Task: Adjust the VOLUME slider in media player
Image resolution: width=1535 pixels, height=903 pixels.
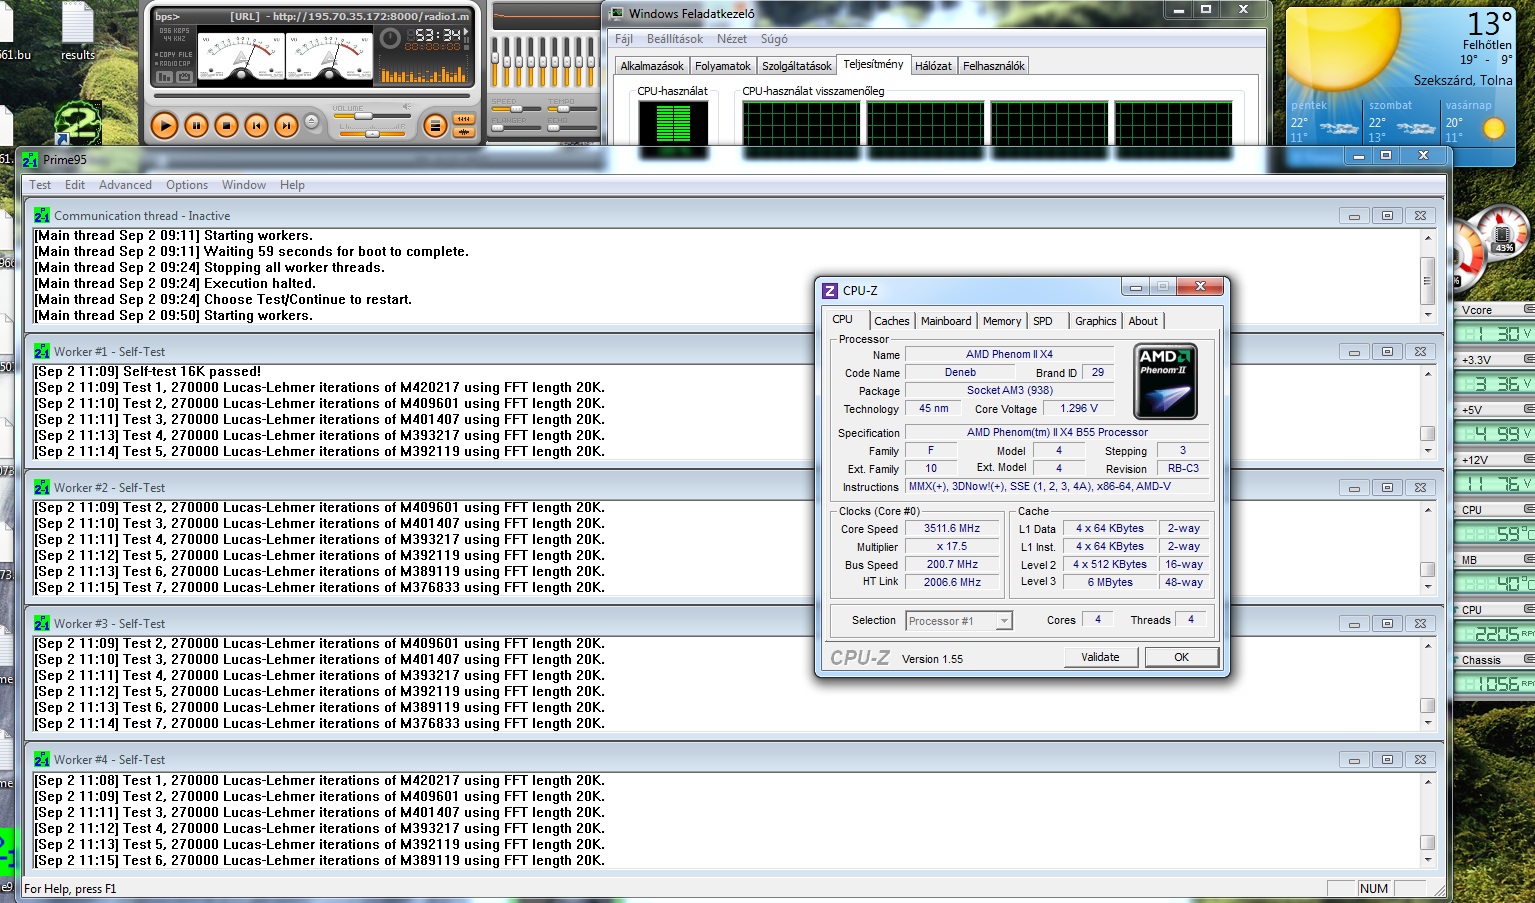Action: pos(370,116)
